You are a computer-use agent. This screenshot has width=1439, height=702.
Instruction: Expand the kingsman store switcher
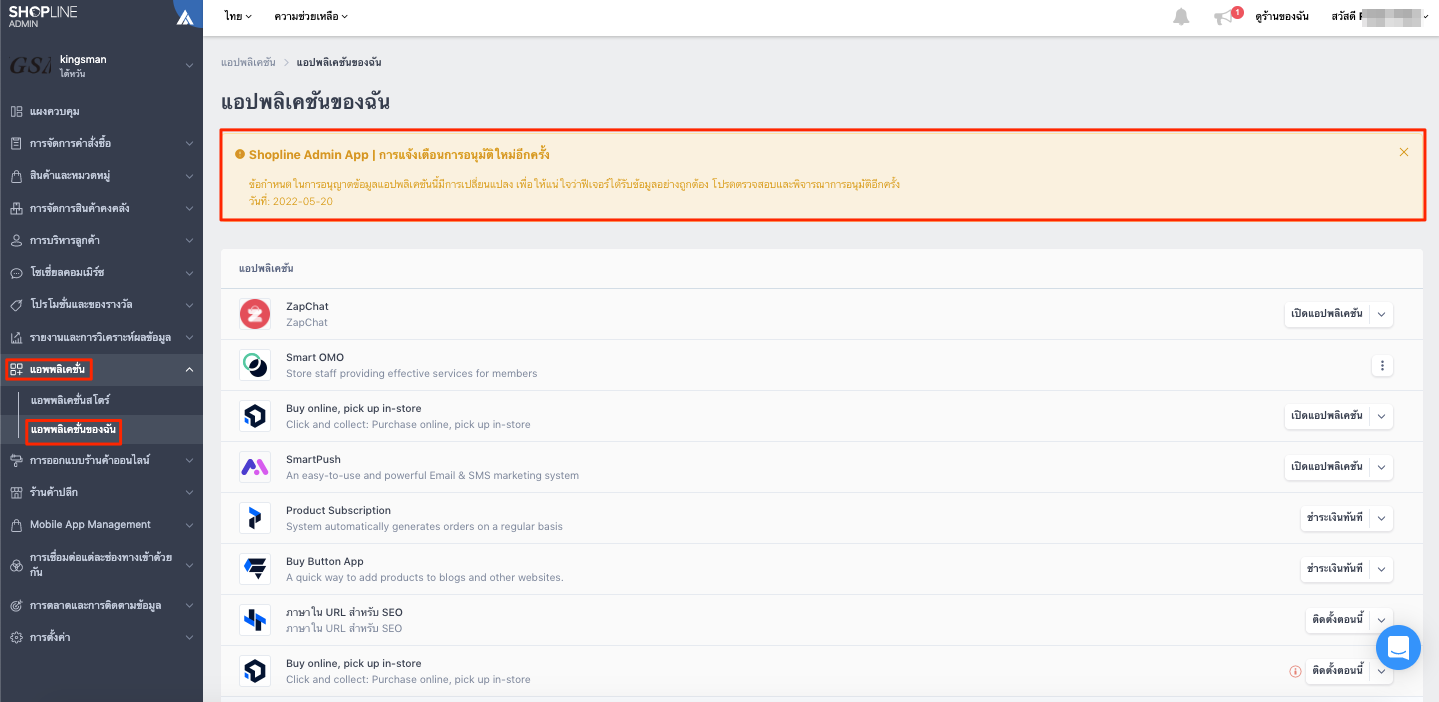(189, 66)
